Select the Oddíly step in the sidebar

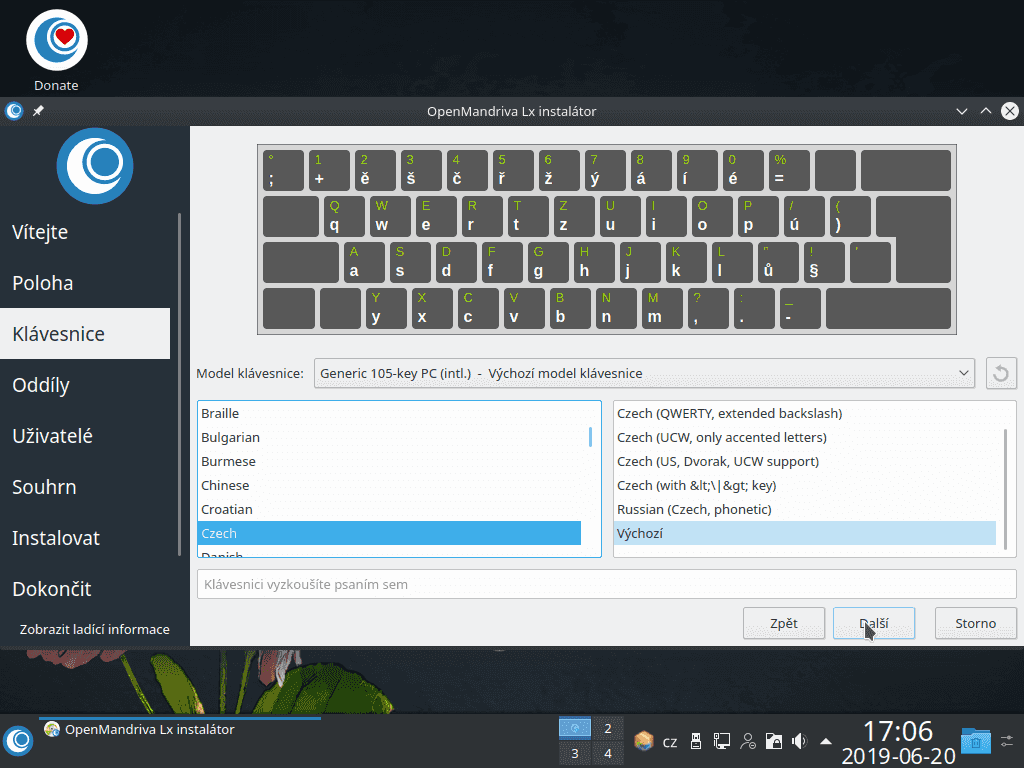[x=42, y=385]
